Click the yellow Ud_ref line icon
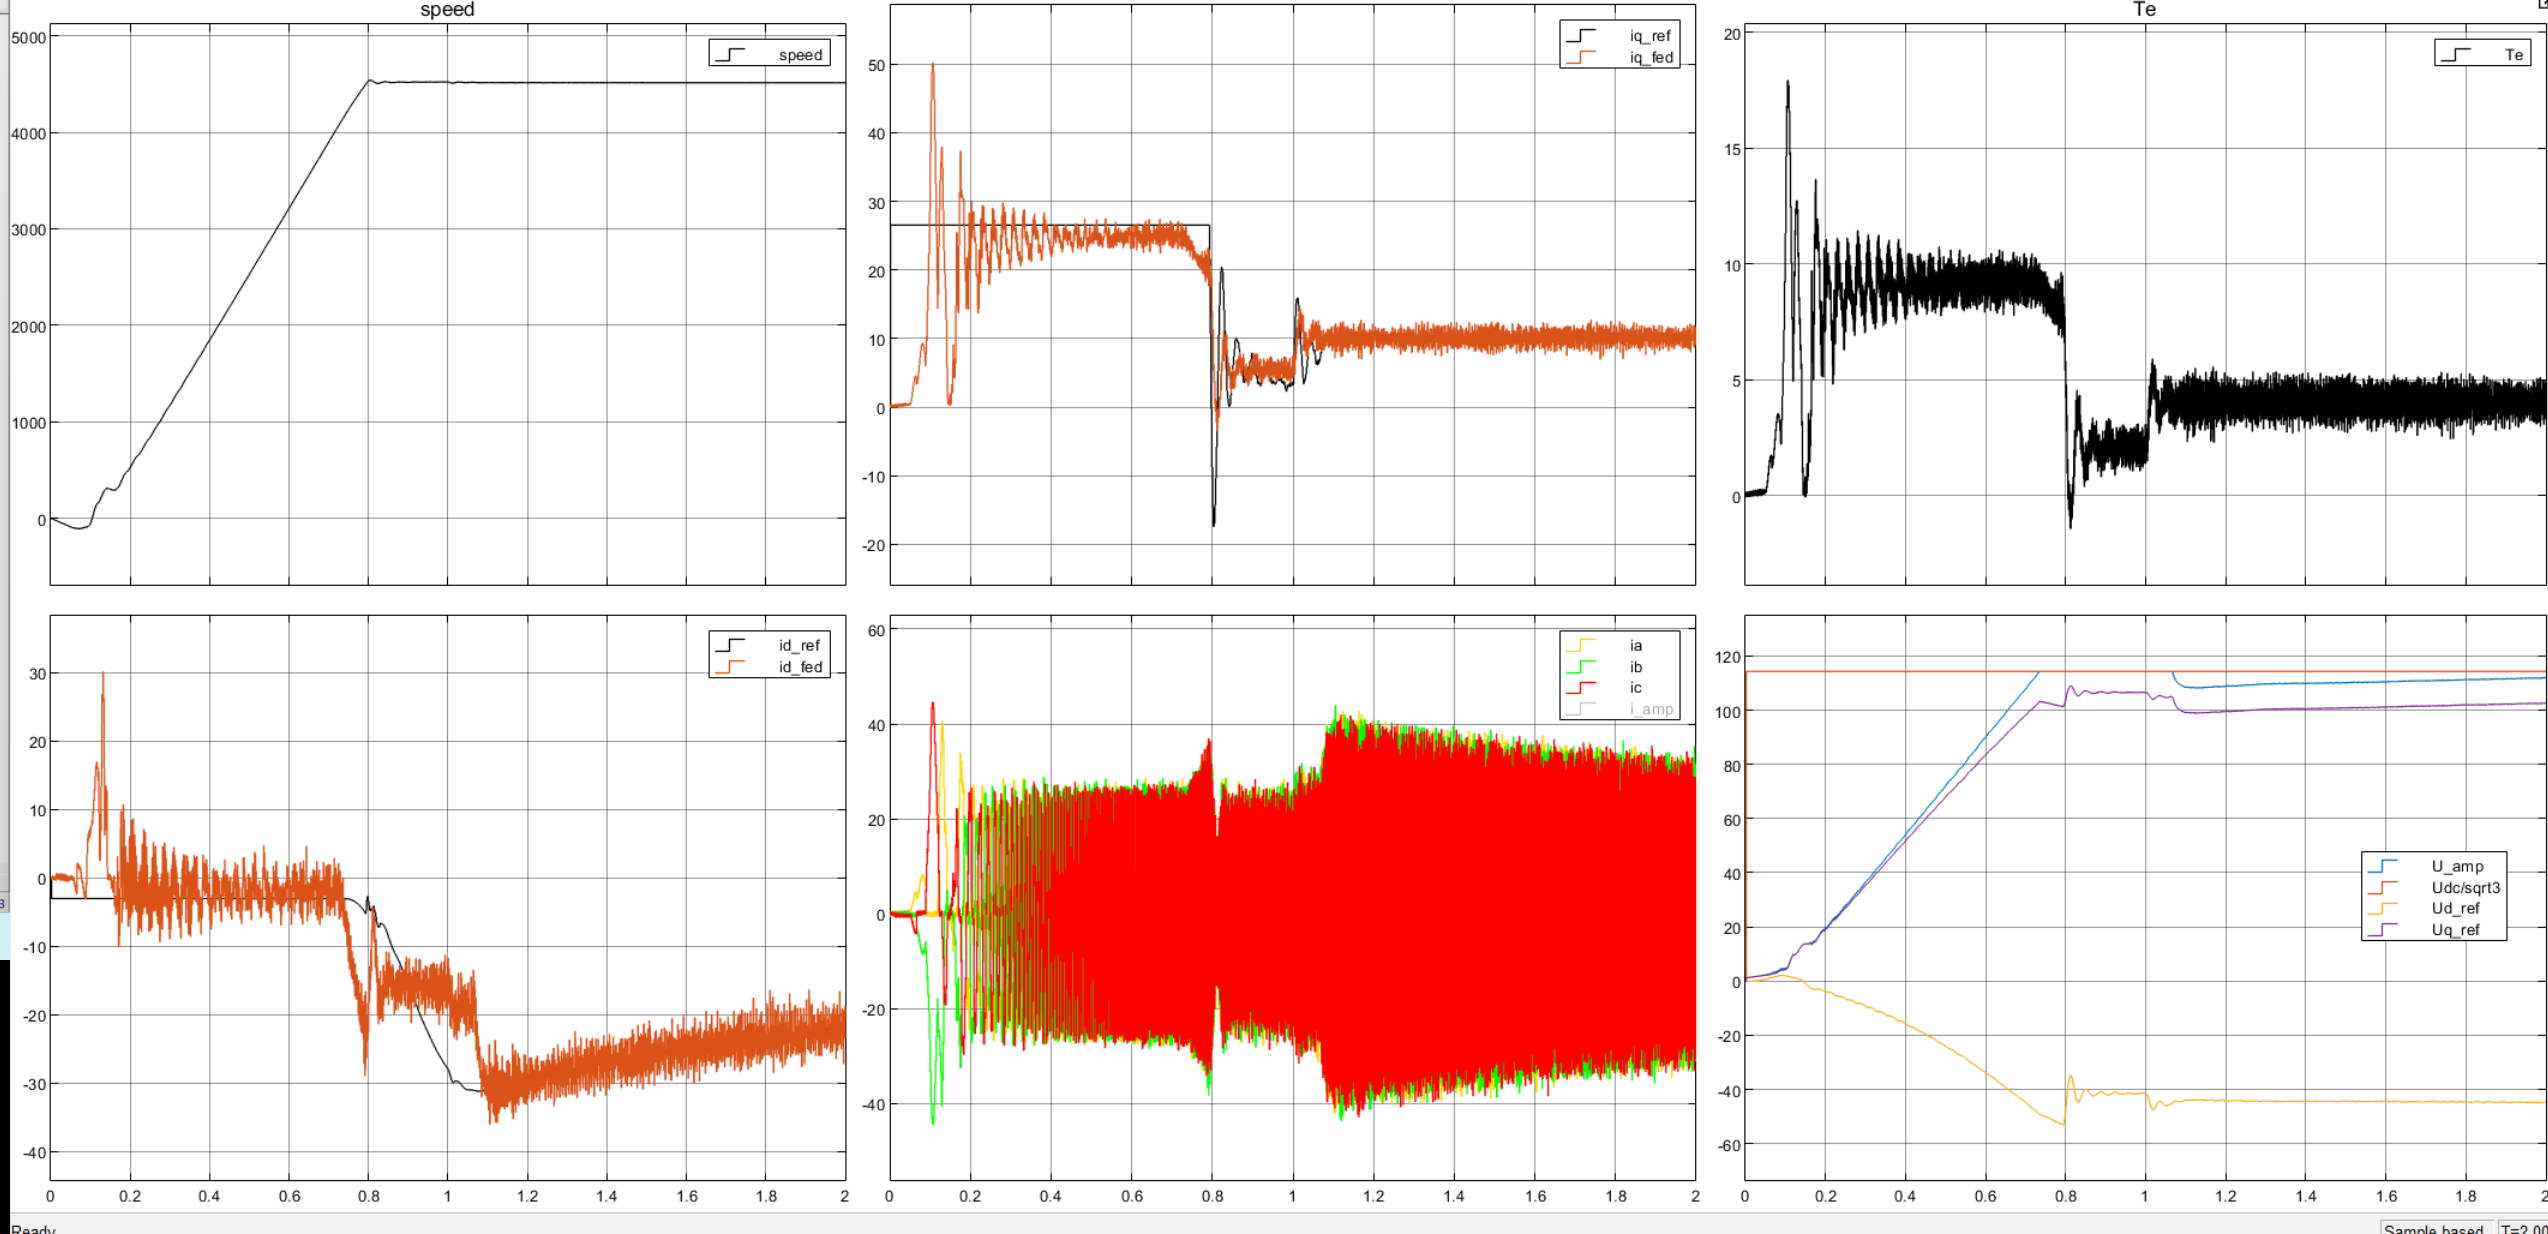Viewport: 2548px width, 1234px height. (x=2382, y=908)
